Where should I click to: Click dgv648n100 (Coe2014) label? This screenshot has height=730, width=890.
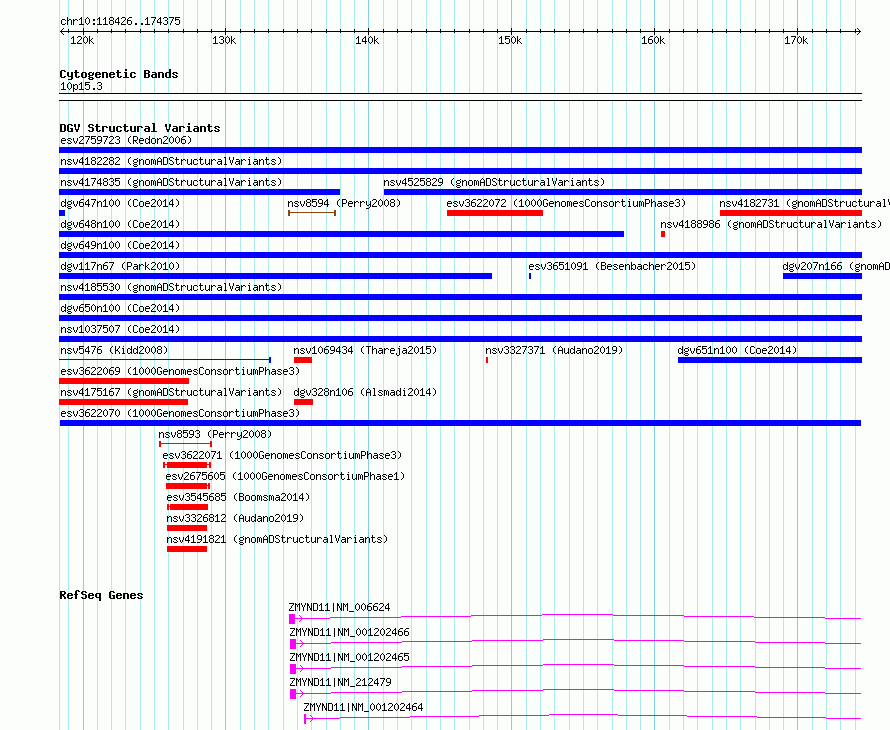pos(120,224)
